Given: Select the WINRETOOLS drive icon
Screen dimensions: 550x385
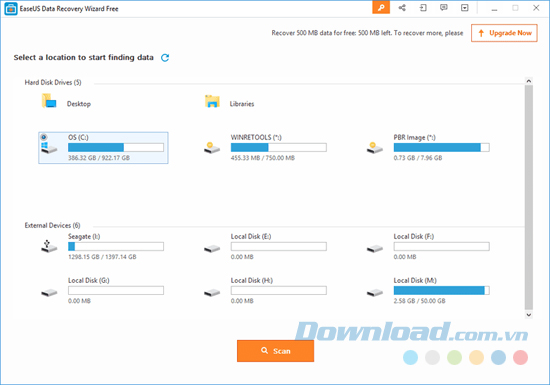Looking at the screenshot, I should (212, 148).
